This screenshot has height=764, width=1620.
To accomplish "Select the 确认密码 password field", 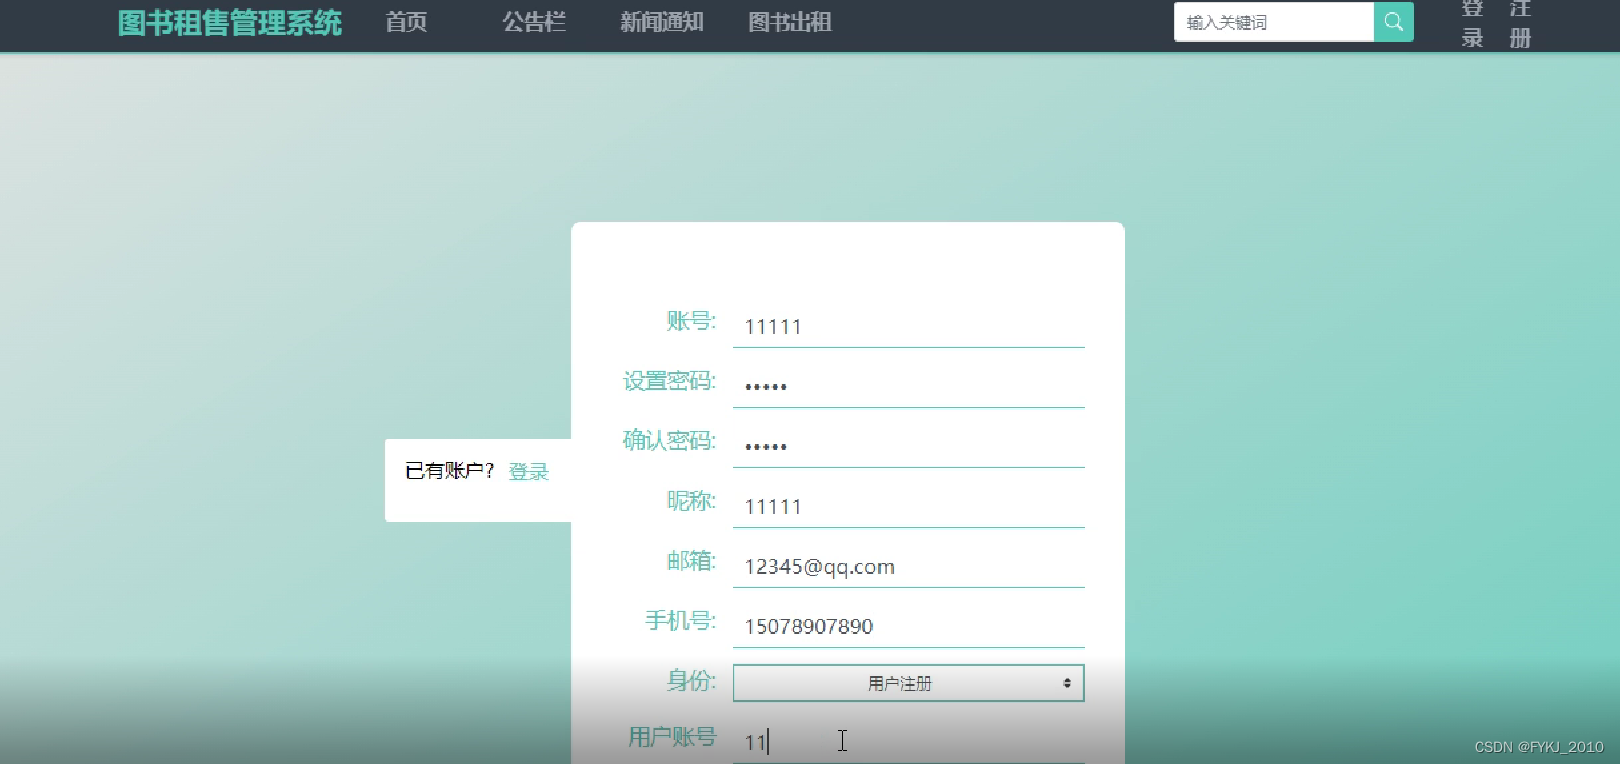I will coord(908,447).
